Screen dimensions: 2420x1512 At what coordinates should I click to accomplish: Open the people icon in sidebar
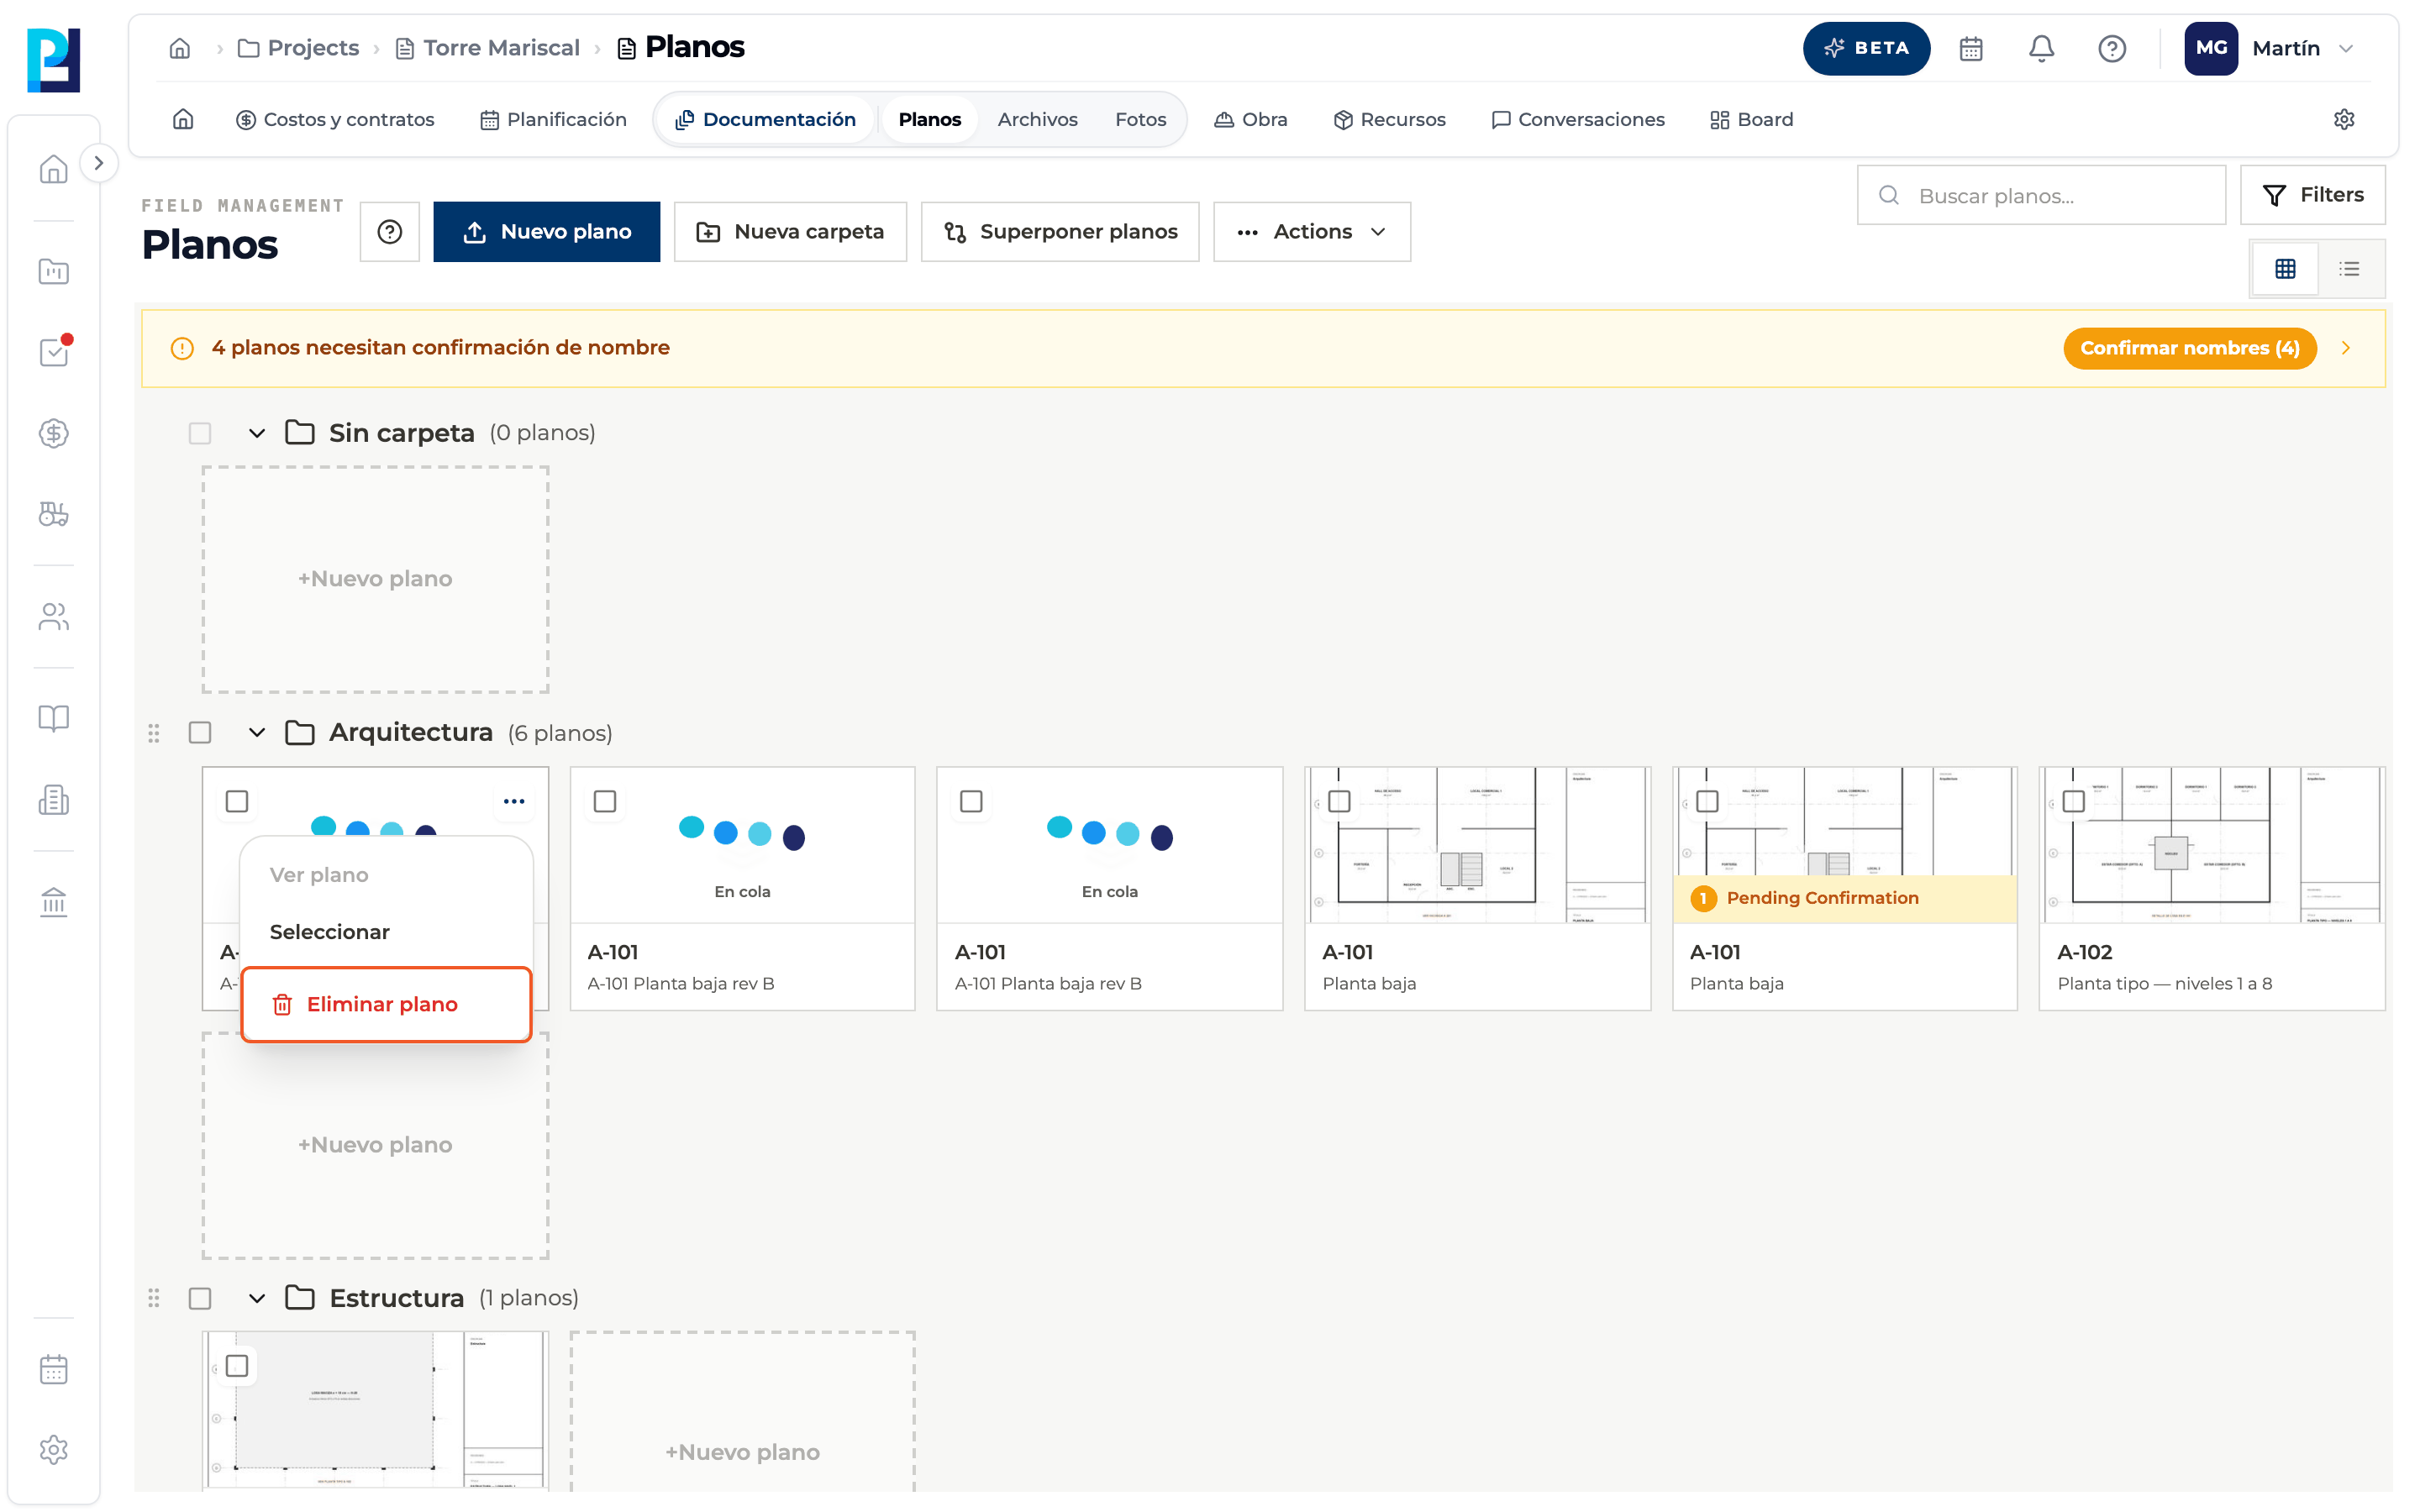54,617
